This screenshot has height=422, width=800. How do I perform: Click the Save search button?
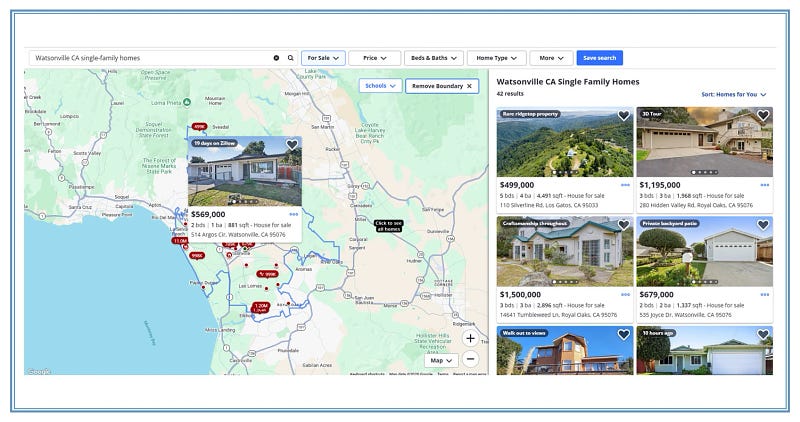point(599,58)
